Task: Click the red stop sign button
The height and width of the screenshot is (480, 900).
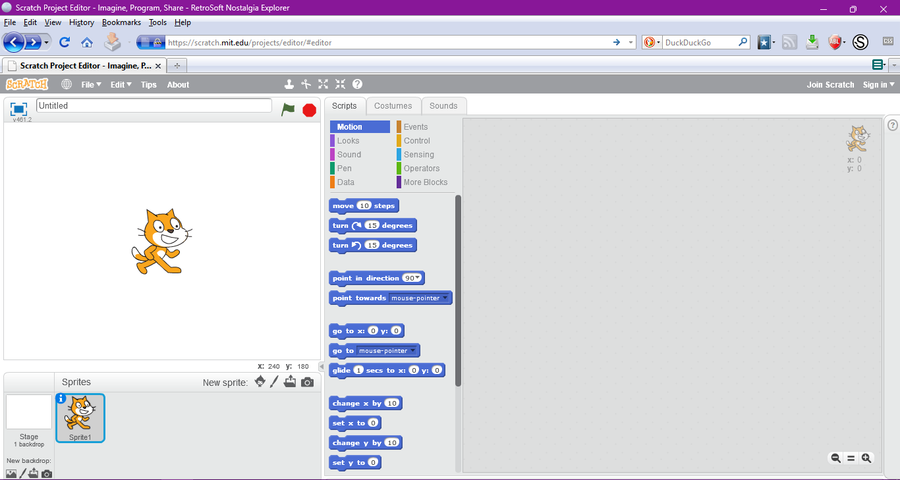Action: coord(309,110)
